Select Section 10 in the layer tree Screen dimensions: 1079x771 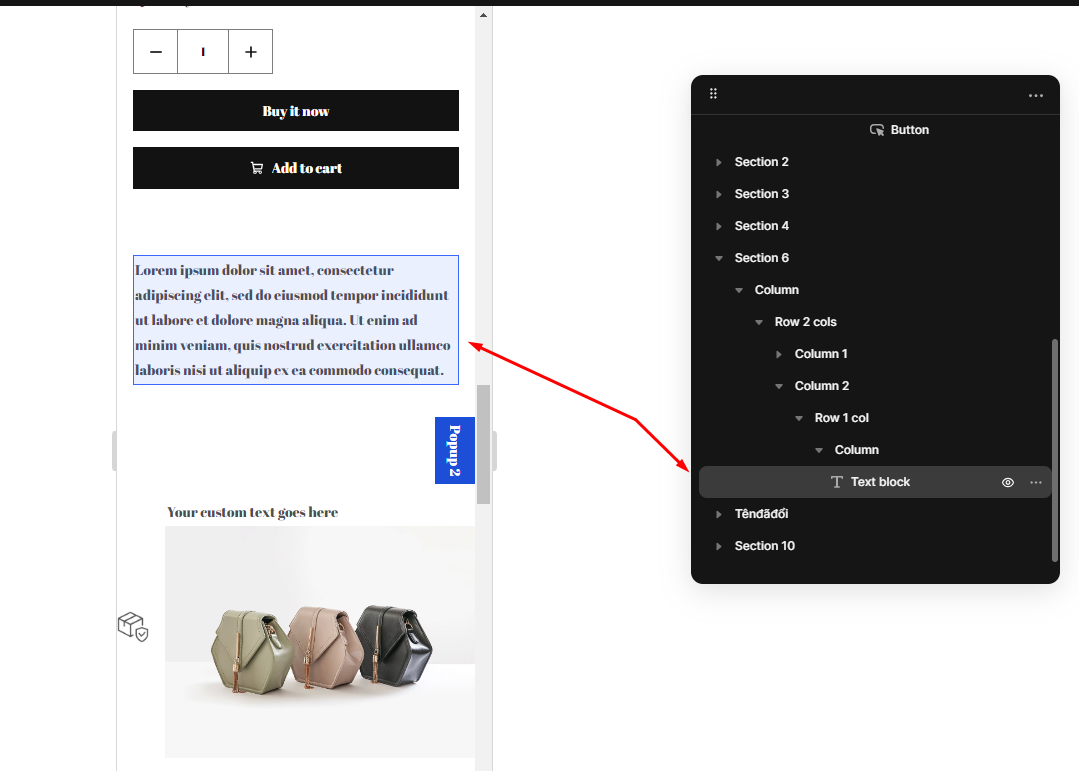click(x=765, y=545)
